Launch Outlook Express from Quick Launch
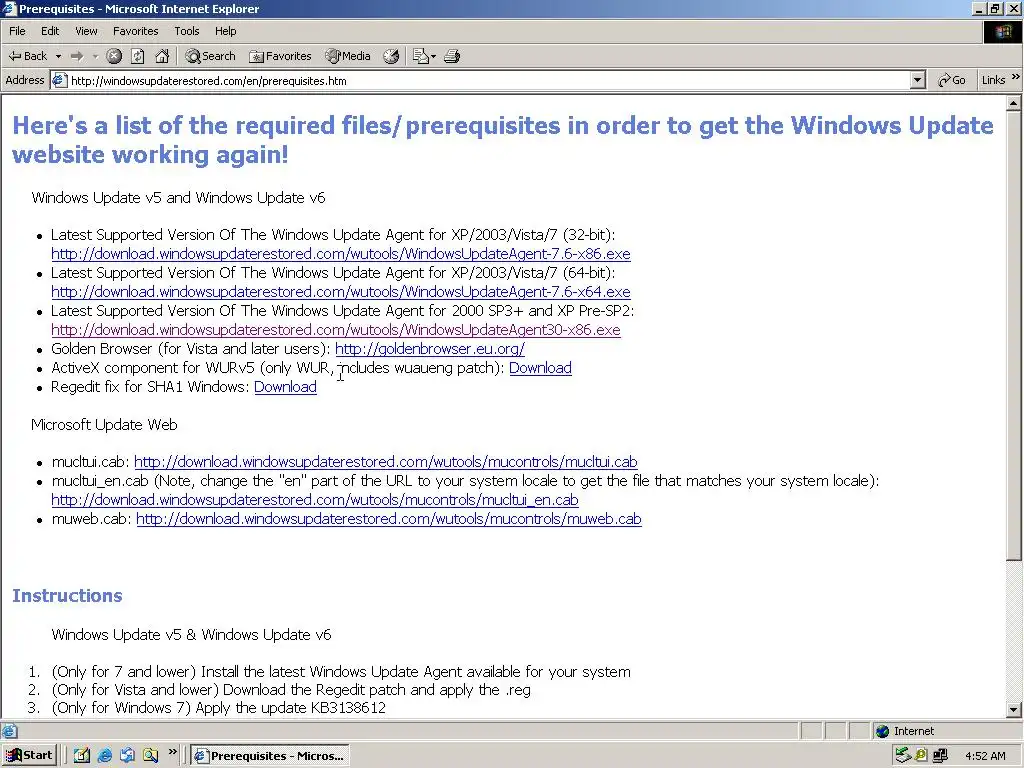The width and height of the screenshot is (1024, 768). [x=127, y=756]
